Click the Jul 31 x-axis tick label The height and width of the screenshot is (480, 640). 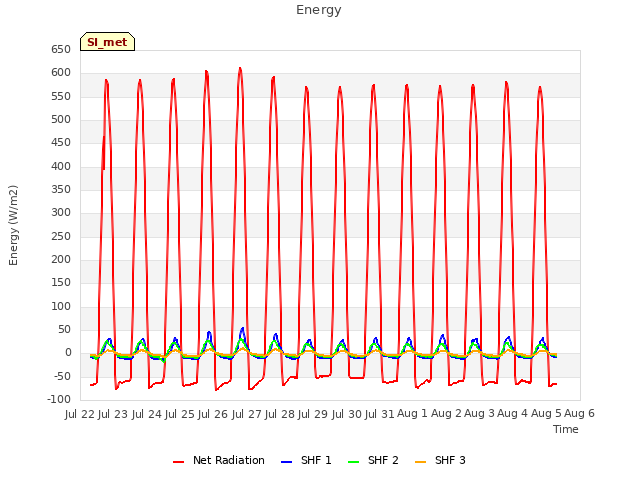[x=379, y=414]
